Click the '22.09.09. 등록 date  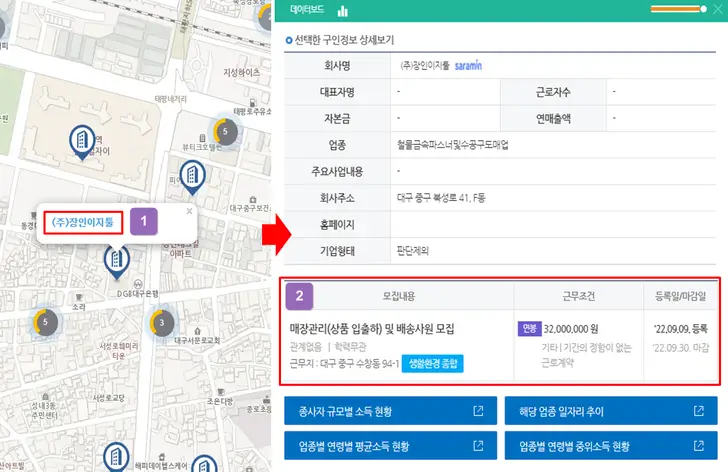point(680,329)
